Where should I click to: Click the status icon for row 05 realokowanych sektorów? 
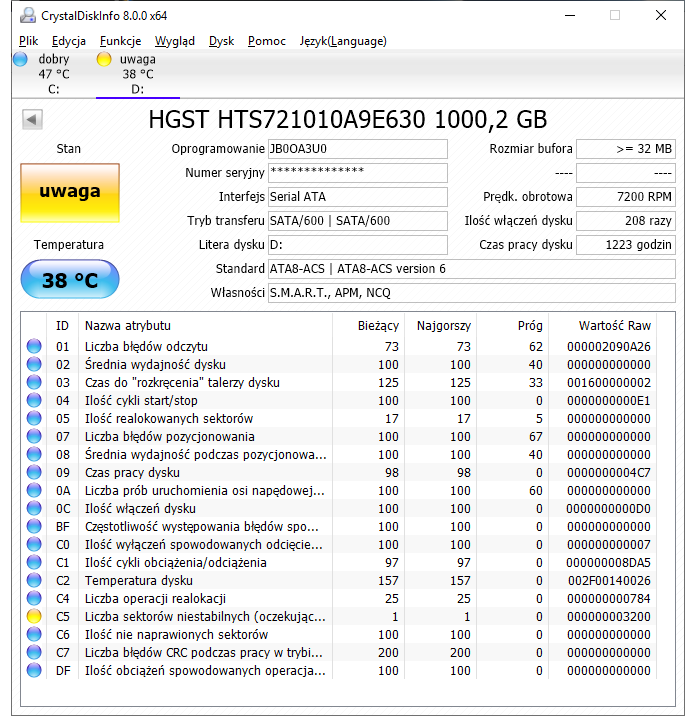[x=35, y=419]
